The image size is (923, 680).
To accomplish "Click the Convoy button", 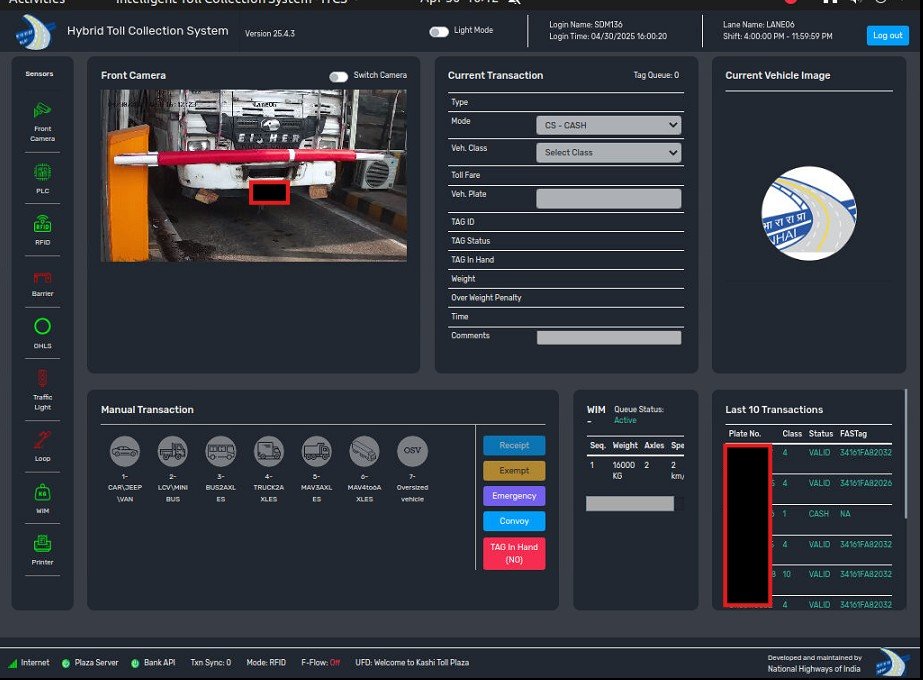I will [x=514, y=521].
